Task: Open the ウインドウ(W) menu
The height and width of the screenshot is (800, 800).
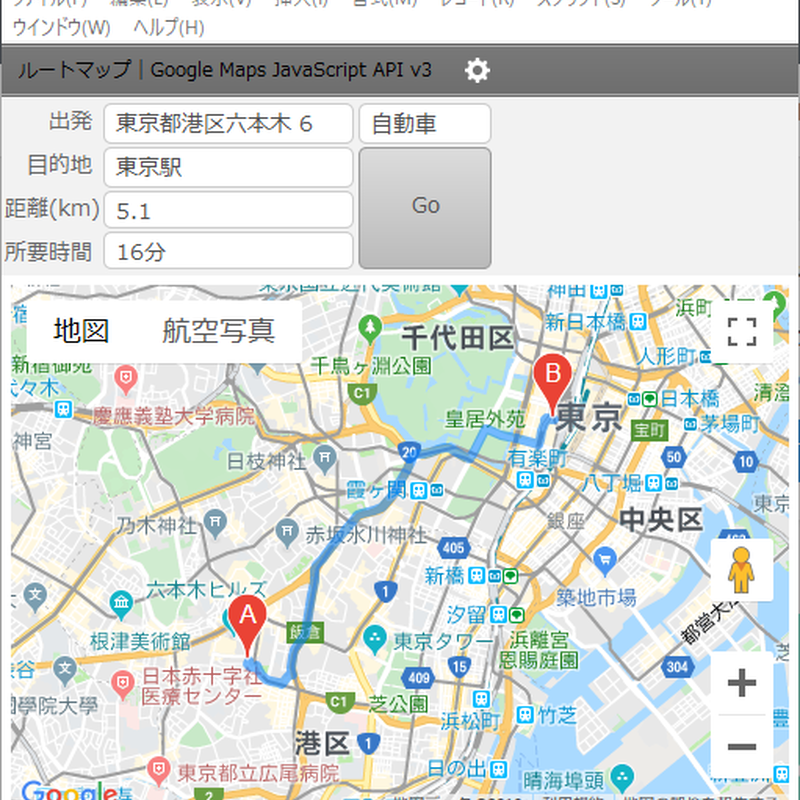Action: [61, 28]
